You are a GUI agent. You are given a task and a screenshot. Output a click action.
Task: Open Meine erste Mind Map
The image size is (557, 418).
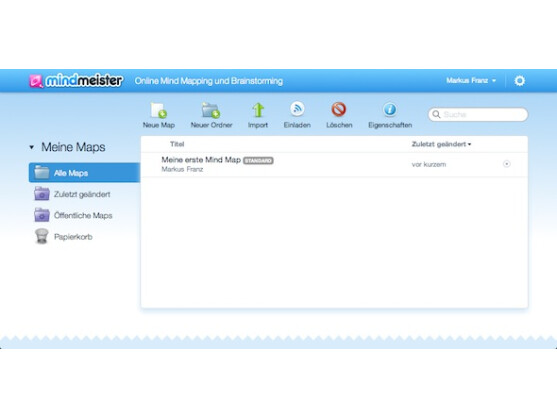pyautogui.click(x=201, y=160)
